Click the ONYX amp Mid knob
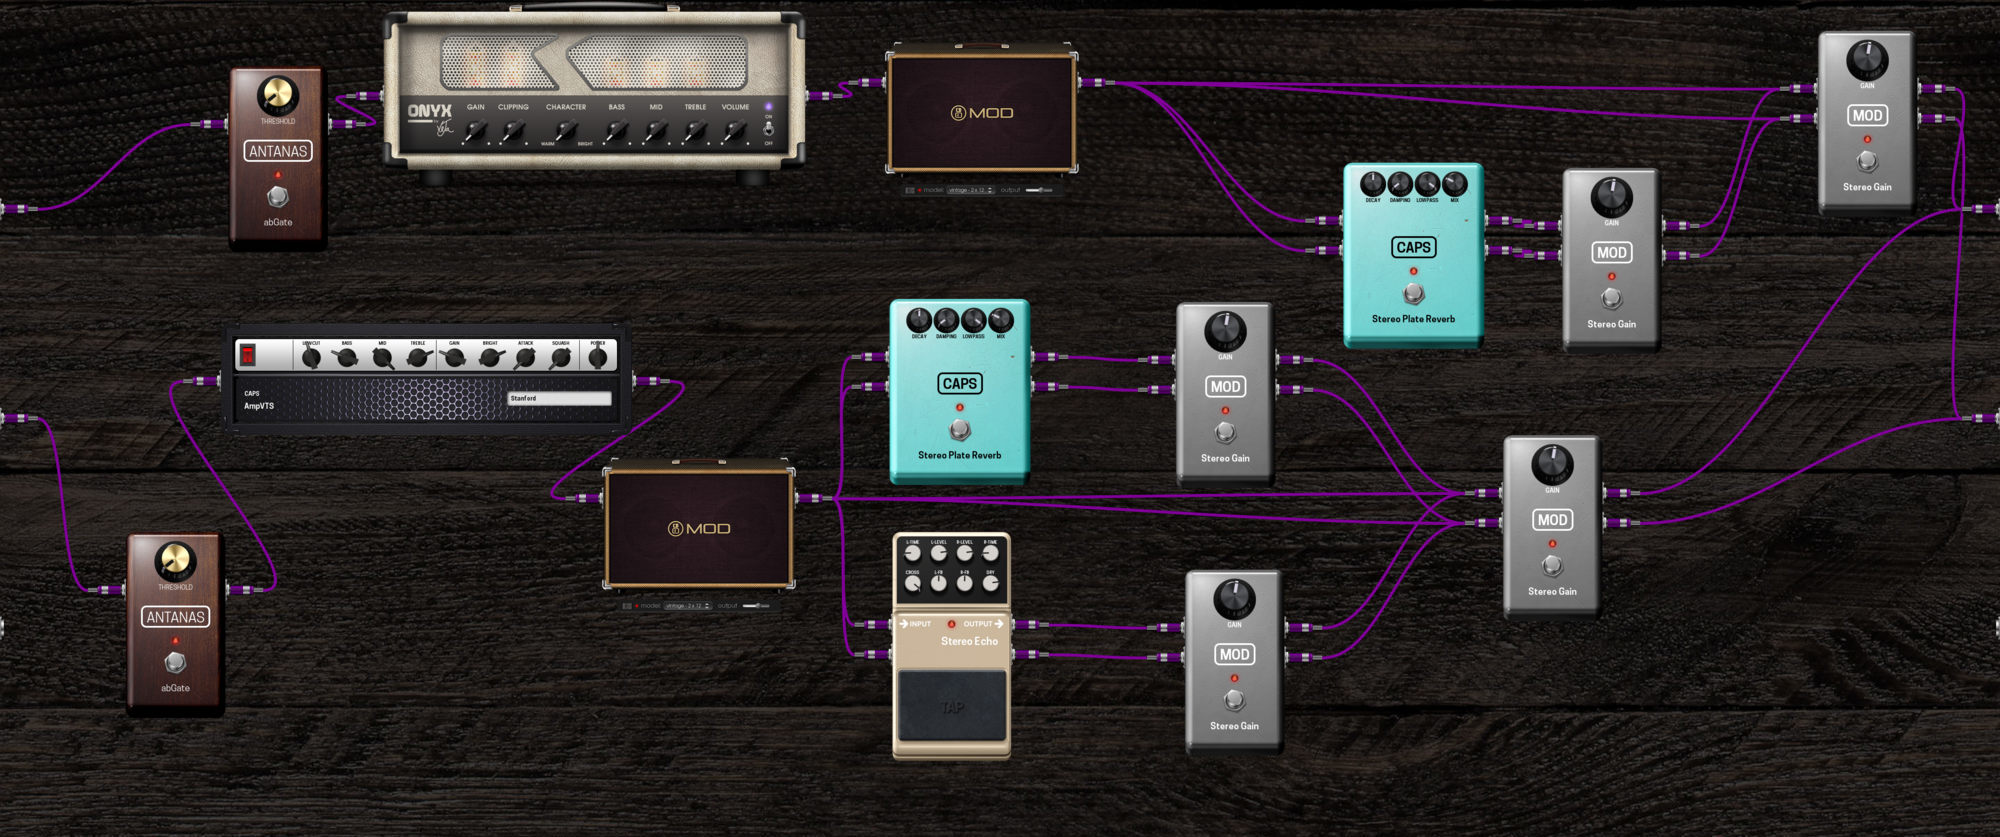 coord(656,130)
